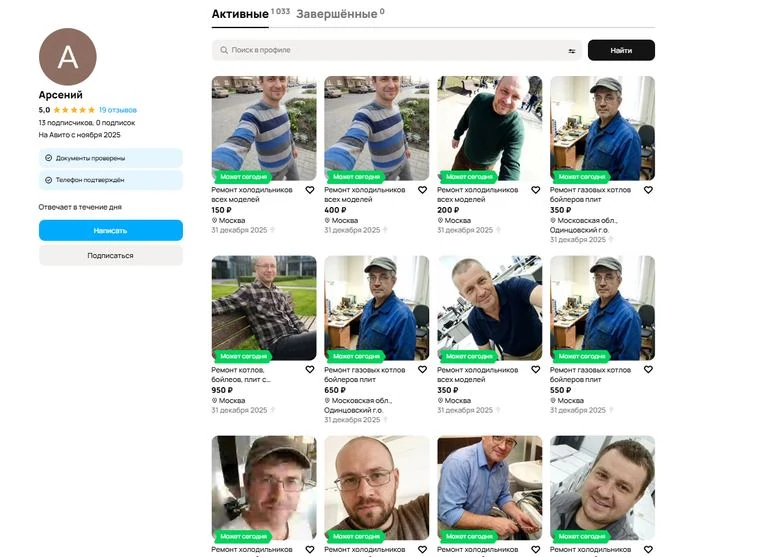Click the heart under the smiling man in gray hoodie
The height and width of the screenshot is (557, 760).
pos(648,549)
